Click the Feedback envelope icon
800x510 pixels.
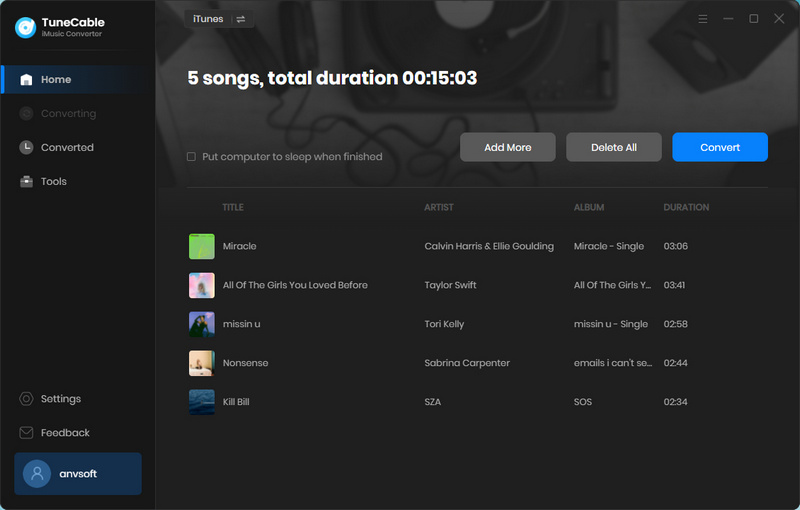tap(26, 432)
